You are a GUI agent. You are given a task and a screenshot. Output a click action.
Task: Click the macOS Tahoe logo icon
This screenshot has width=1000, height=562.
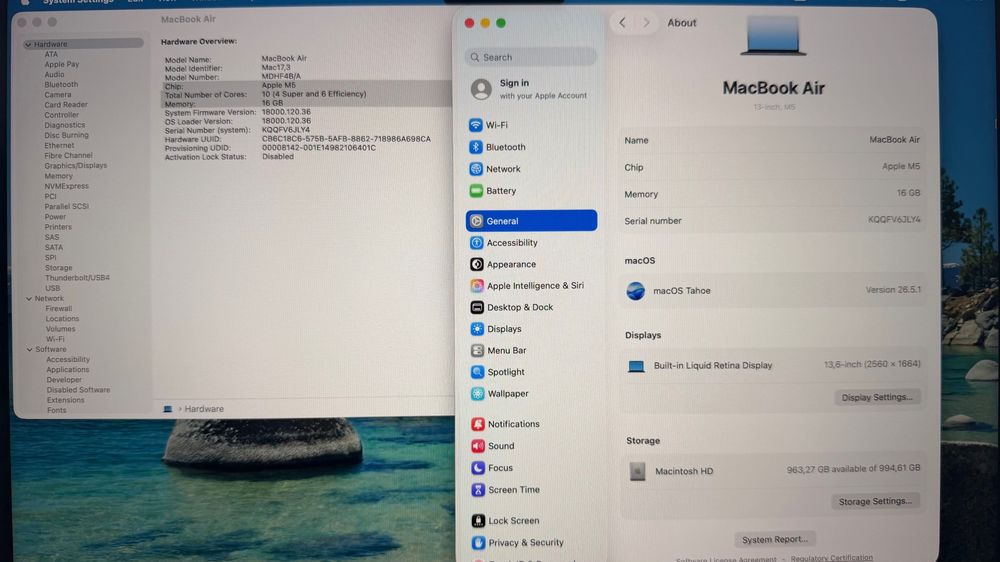(x=635, y=291)
